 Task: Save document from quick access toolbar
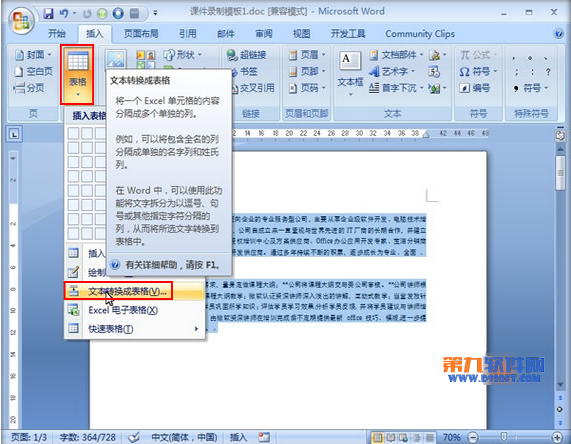click(x=48, y=13)
